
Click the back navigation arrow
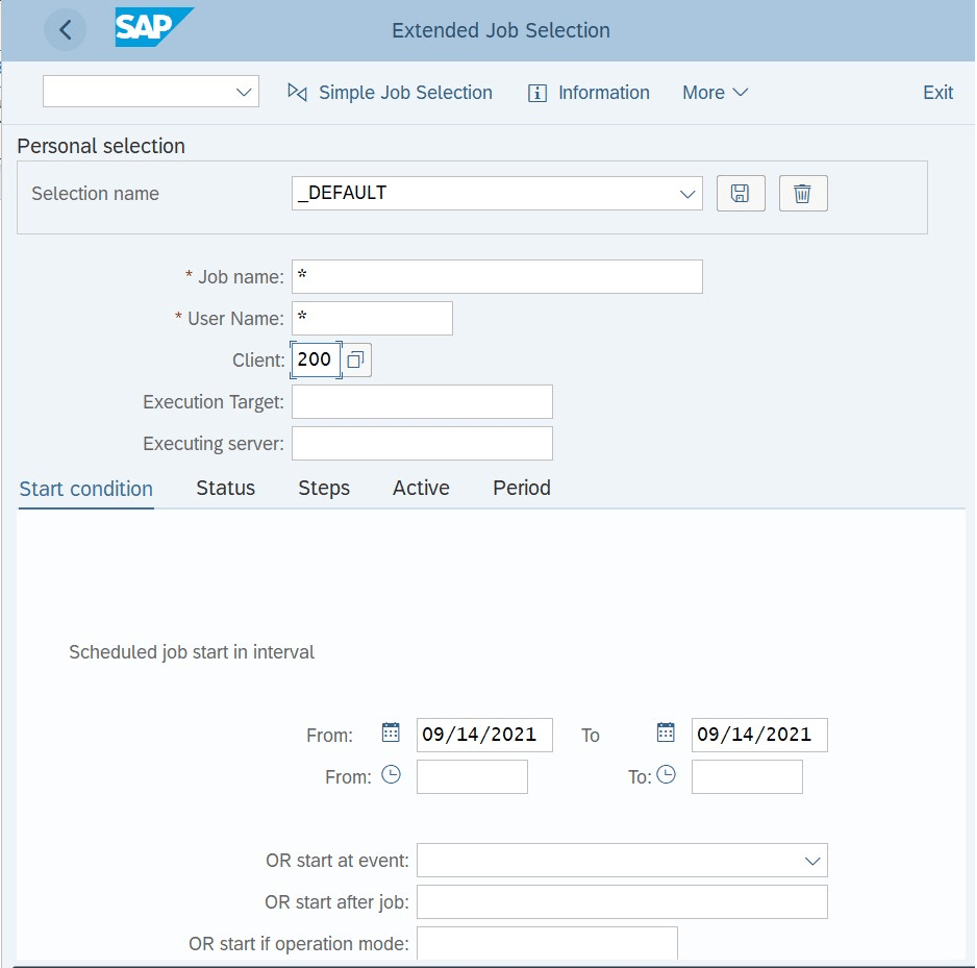pos(65,29)
